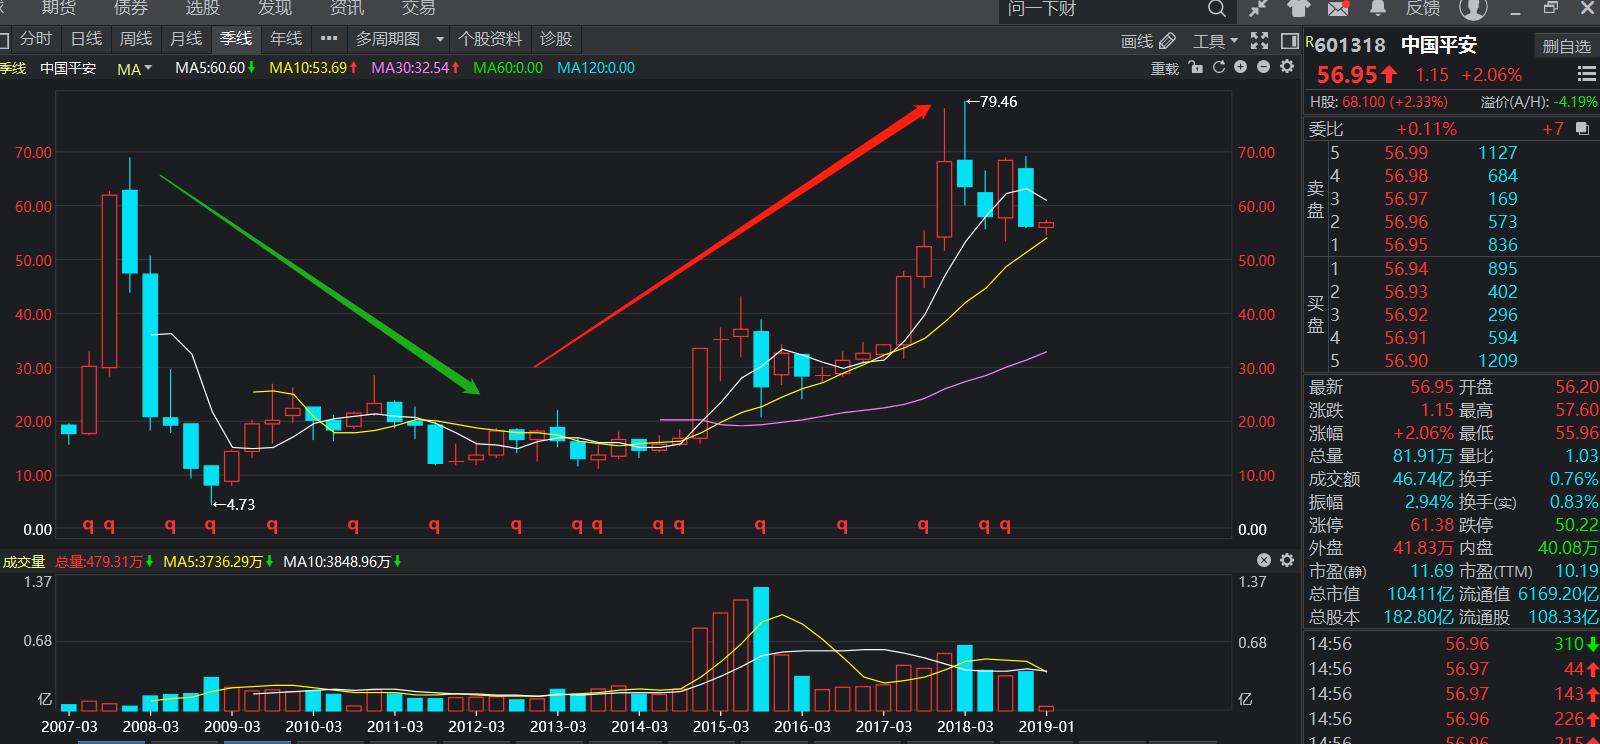This screenshot has height=744, width=1600.
Task: Expand the MA indicator dropdown
Action: pos(148,68)
